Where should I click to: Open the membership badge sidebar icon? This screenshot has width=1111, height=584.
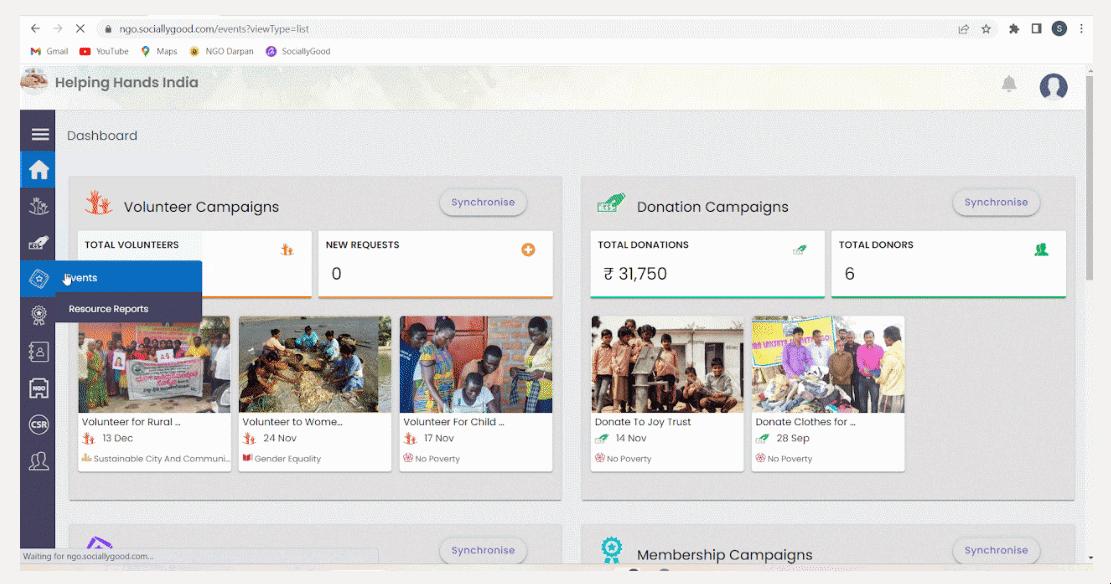coord(38,315)
